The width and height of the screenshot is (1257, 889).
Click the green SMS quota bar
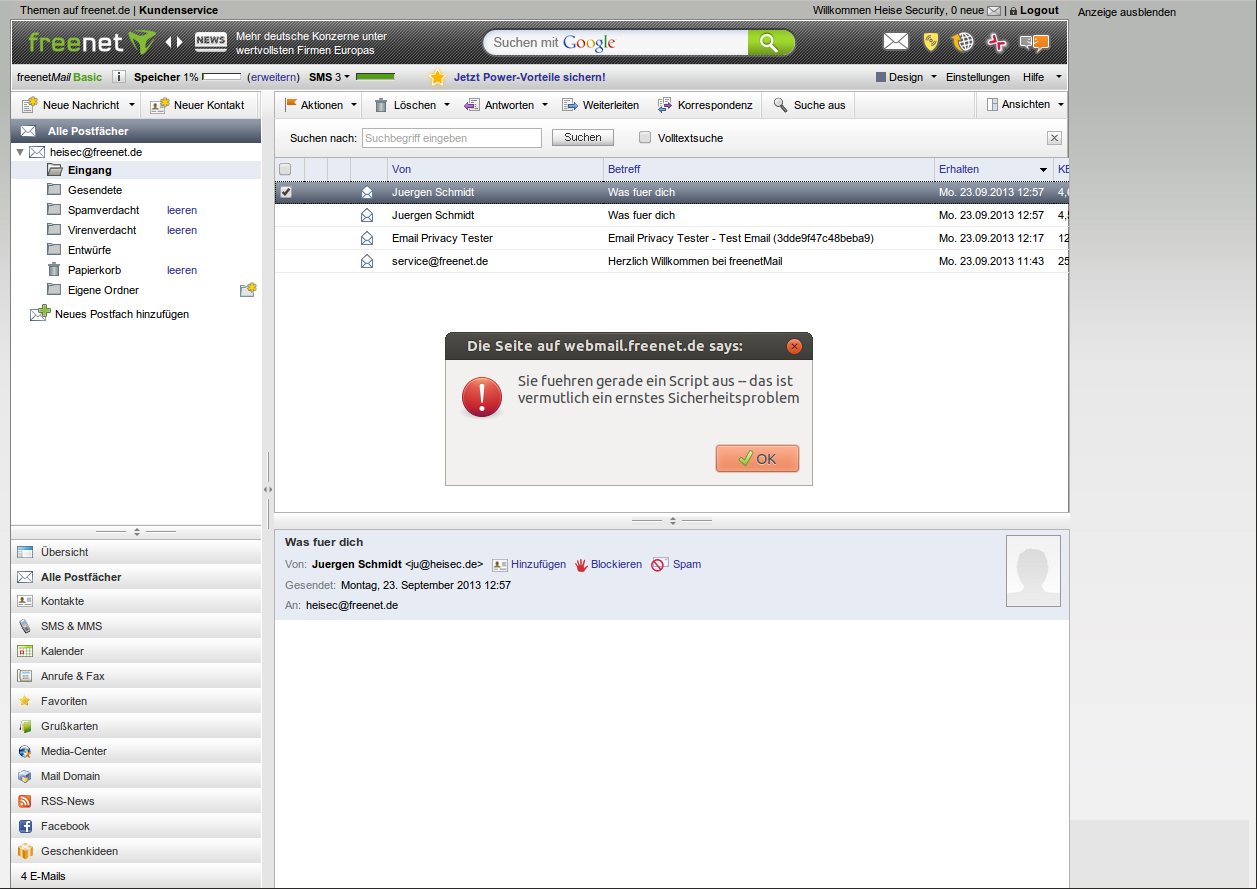tap(375, 77)
